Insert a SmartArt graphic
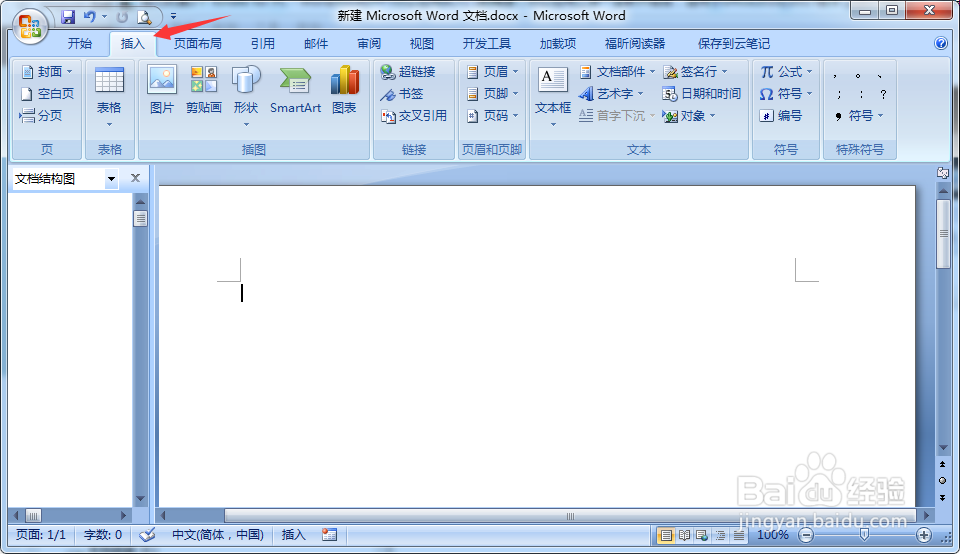The height and width of the screenshot is (554, 960). 295,90
